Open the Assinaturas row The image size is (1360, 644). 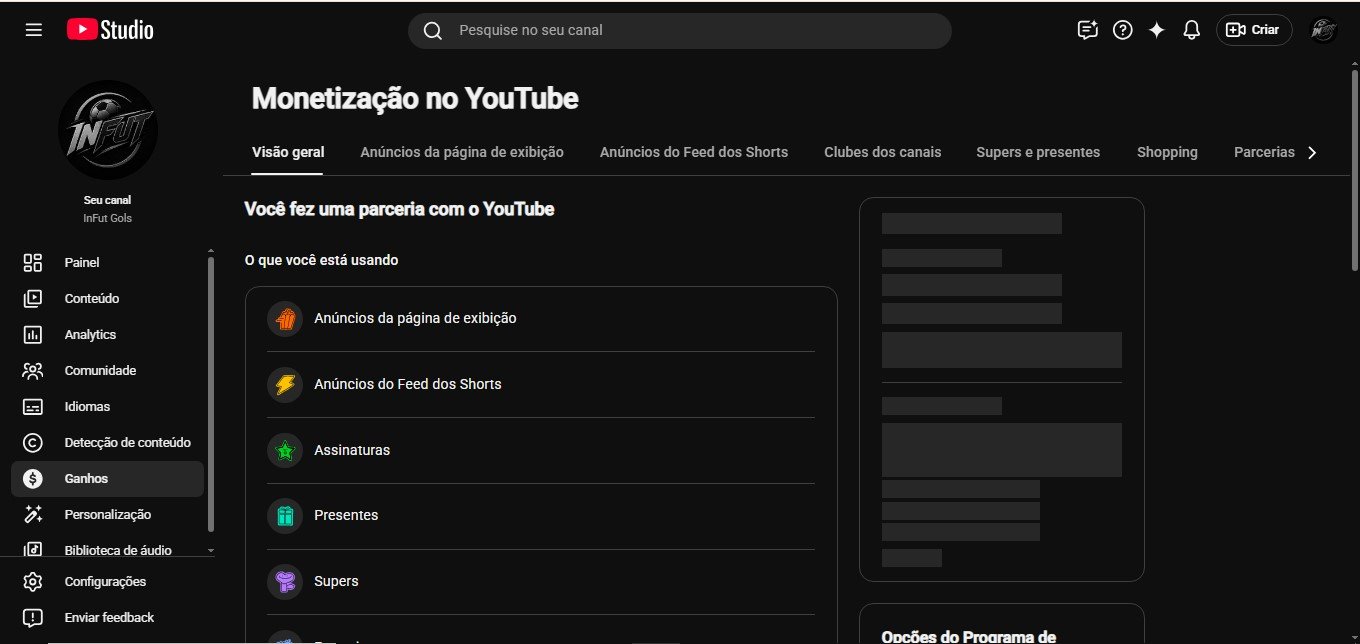(x=541, y=451)
